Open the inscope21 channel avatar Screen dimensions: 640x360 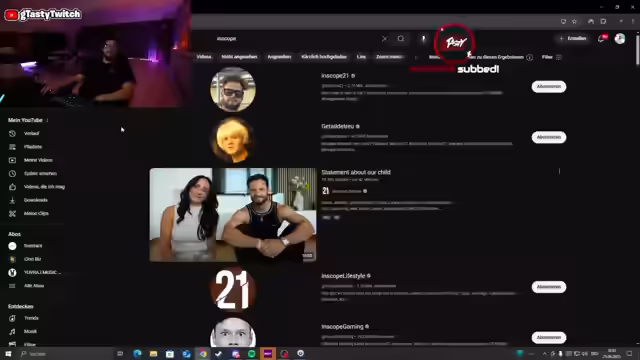click(x=233, y=89)
